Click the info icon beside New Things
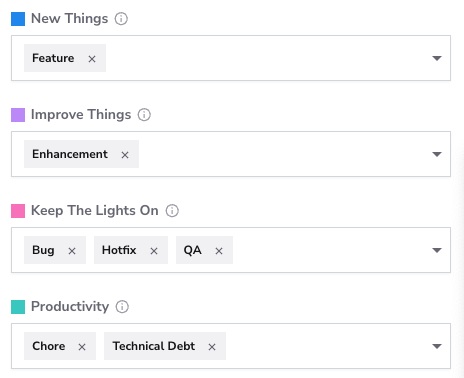This screenshot has width=464, height=378. click(121, 19)
